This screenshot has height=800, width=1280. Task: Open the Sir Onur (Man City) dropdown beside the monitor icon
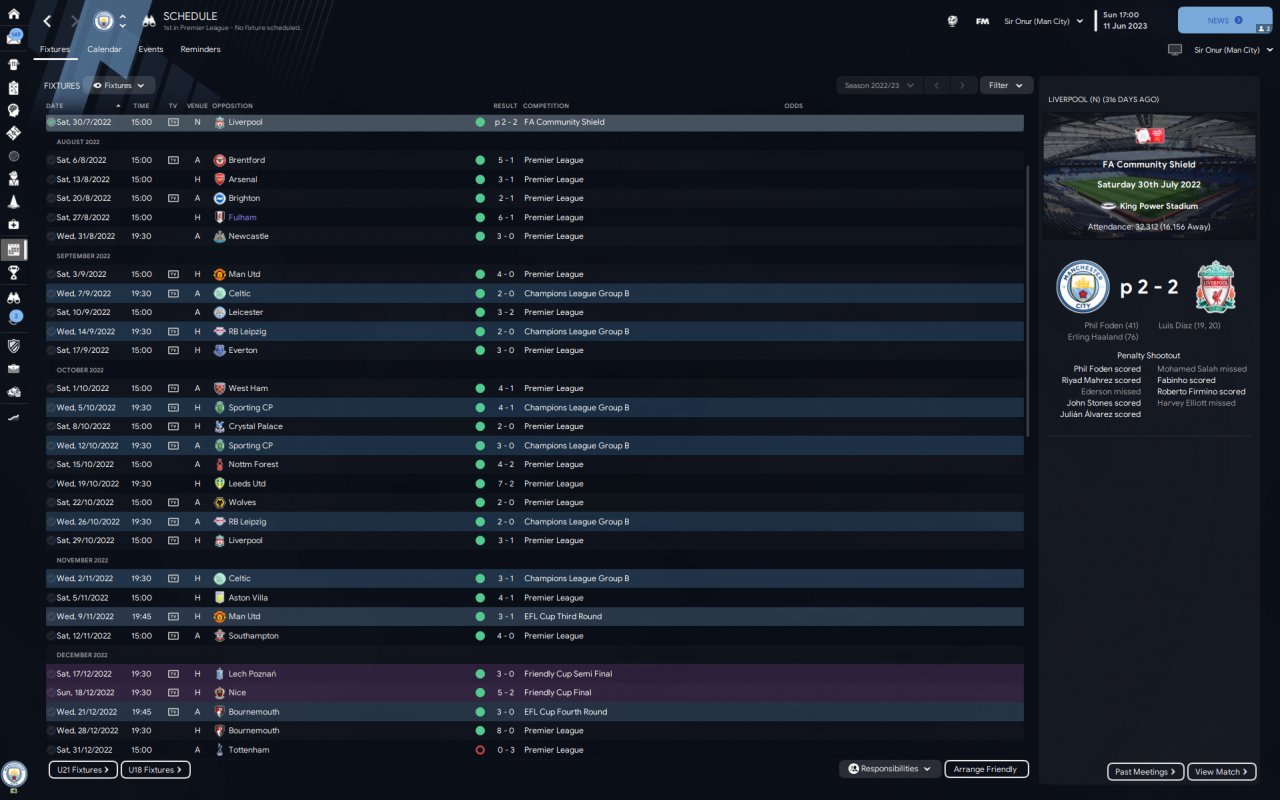(1234, 50)
